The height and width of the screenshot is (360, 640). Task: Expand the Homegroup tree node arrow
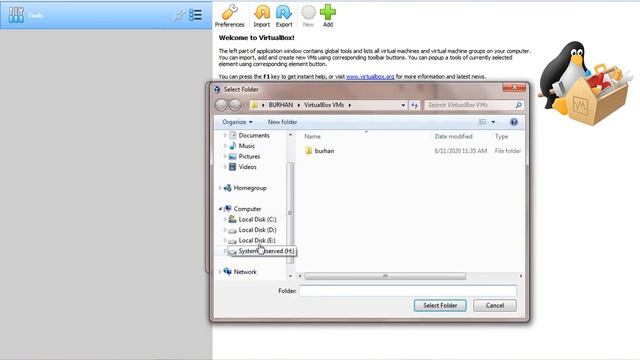pos(220,188)
